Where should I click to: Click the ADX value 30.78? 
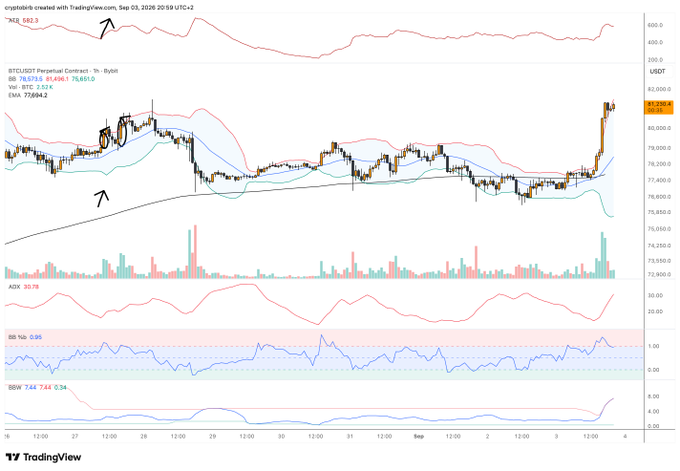point(31,287)
